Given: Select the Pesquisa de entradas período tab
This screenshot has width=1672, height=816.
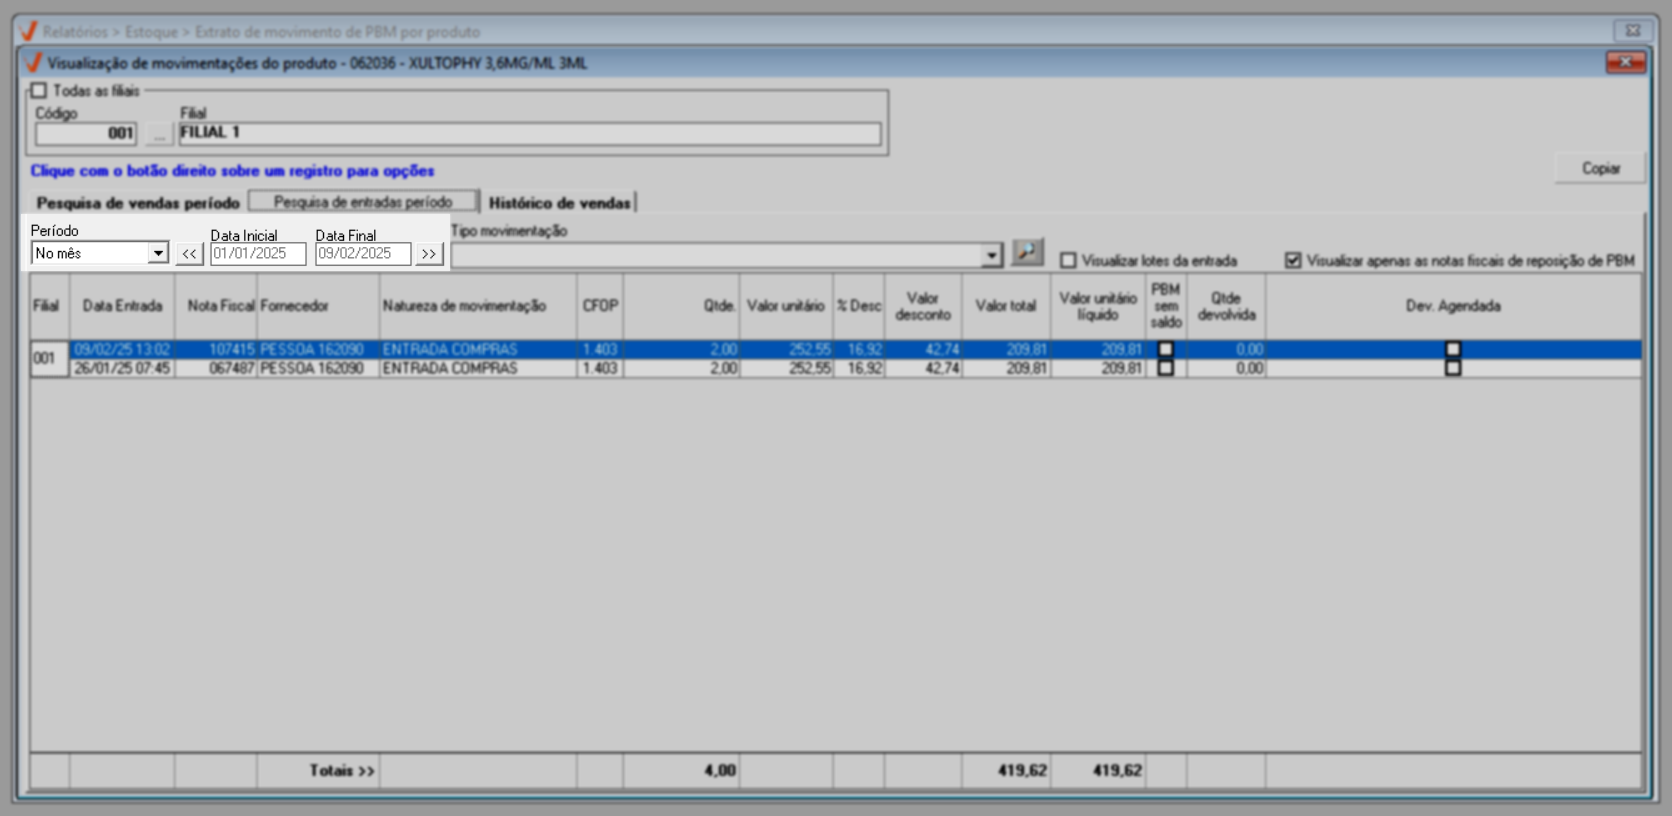Looking at the screenshot, I should tap(363, 202).
